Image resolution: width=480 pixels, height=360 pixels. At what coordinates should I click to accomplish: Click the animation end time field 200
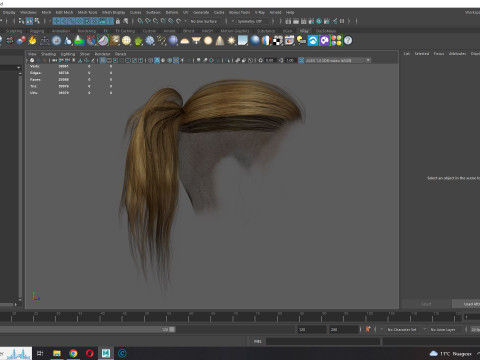[343, 329]
